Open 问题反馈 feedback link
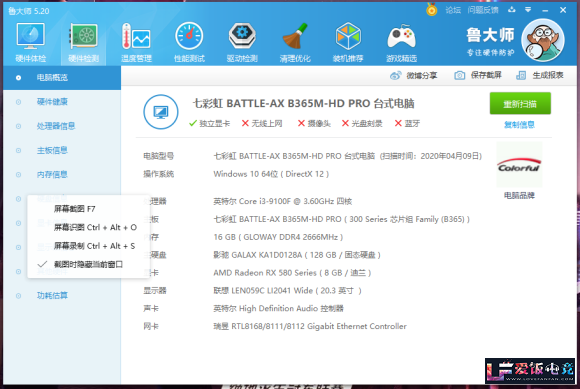 click(x=483, y=10)
